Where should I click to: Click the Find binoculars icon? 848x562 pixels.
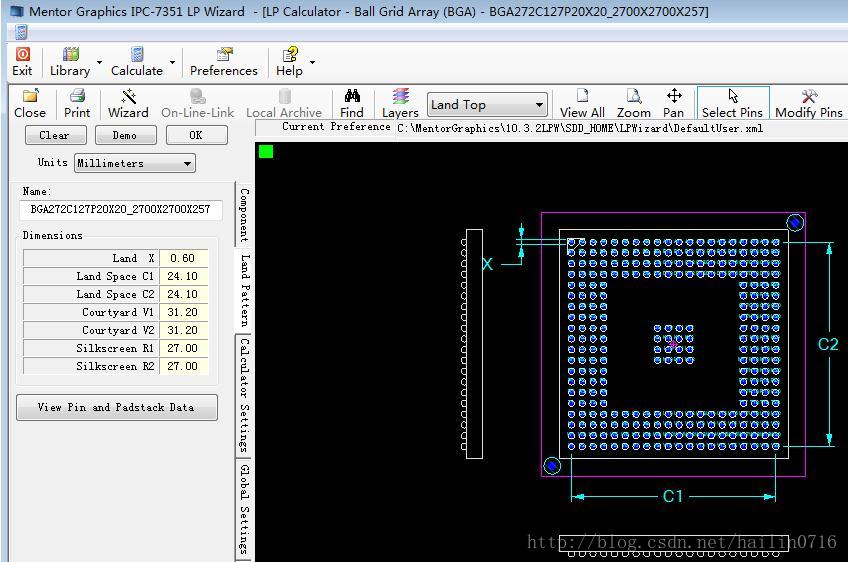pos(352,96)
